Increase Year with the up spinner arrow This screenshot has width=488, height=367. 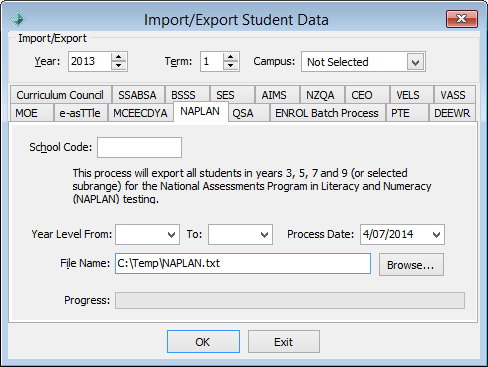click(x=119, y=57)
